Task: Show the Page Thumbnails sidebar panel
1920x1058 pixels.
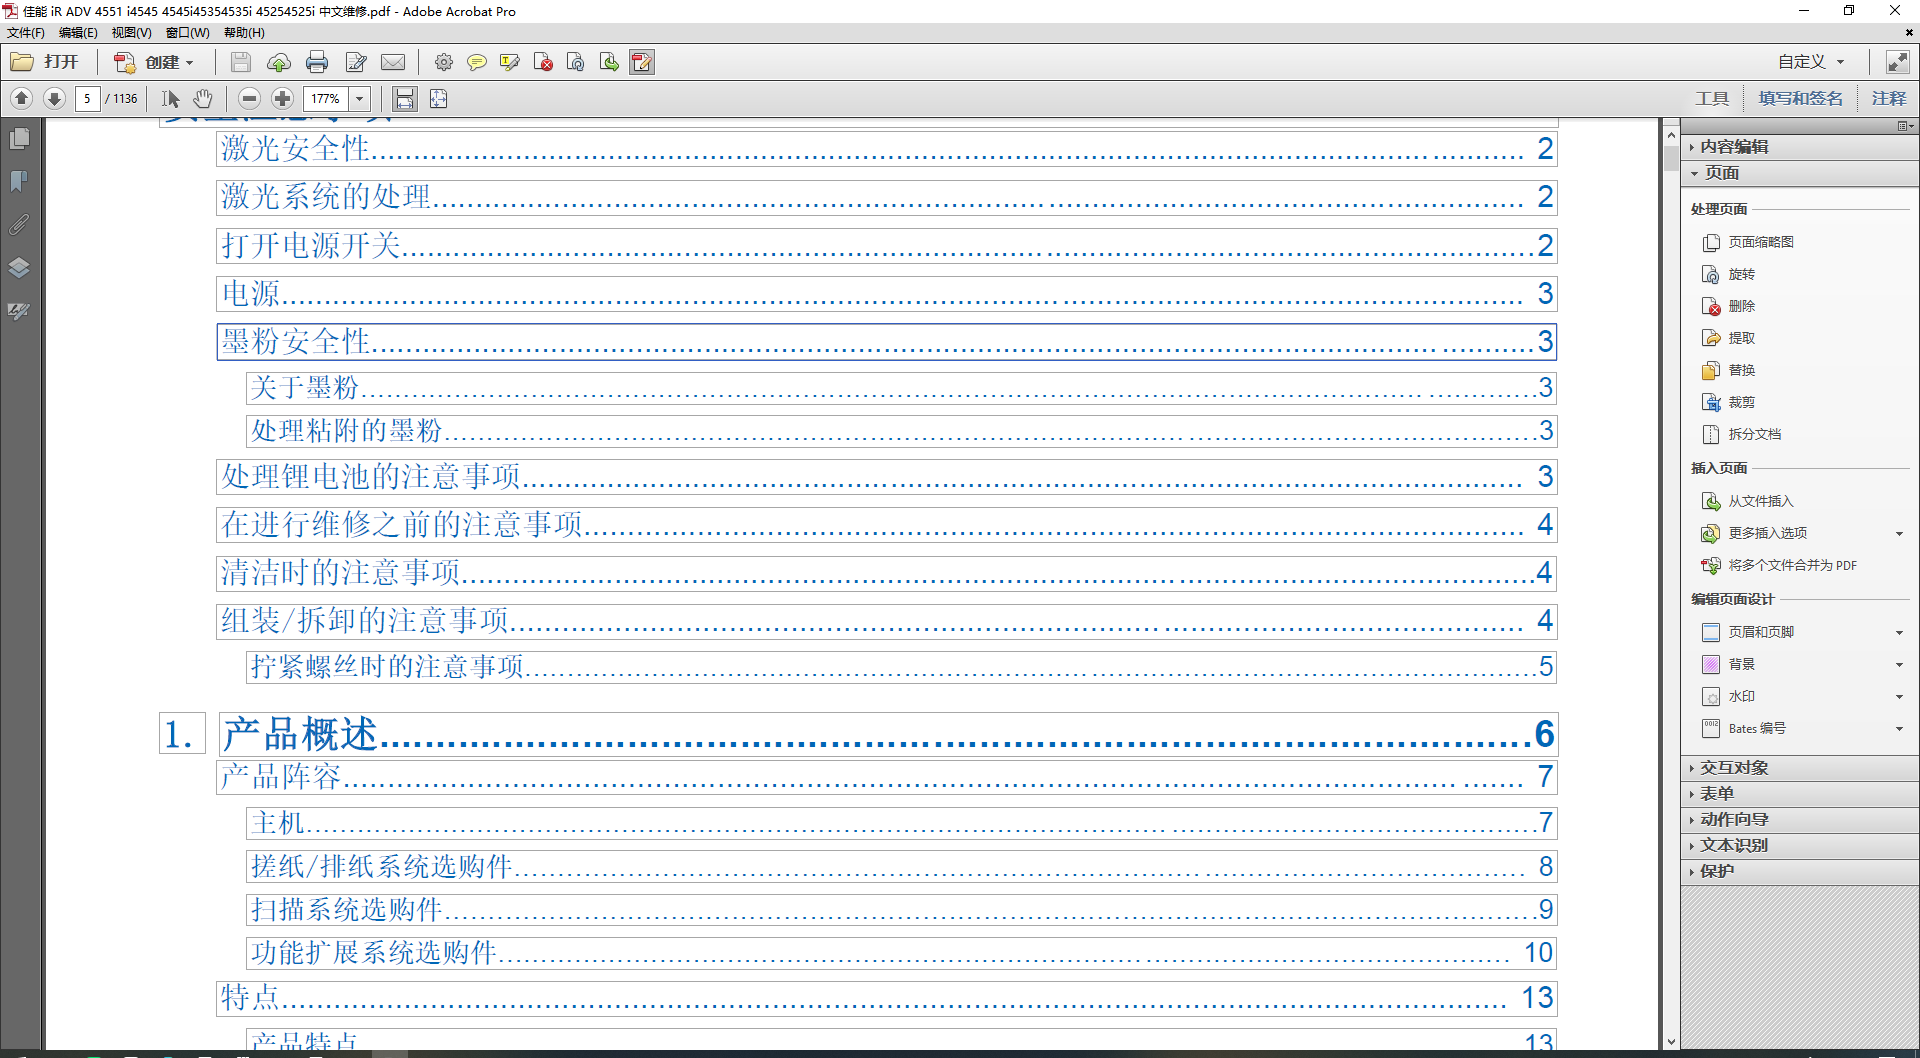Action: tap(19, 139)
